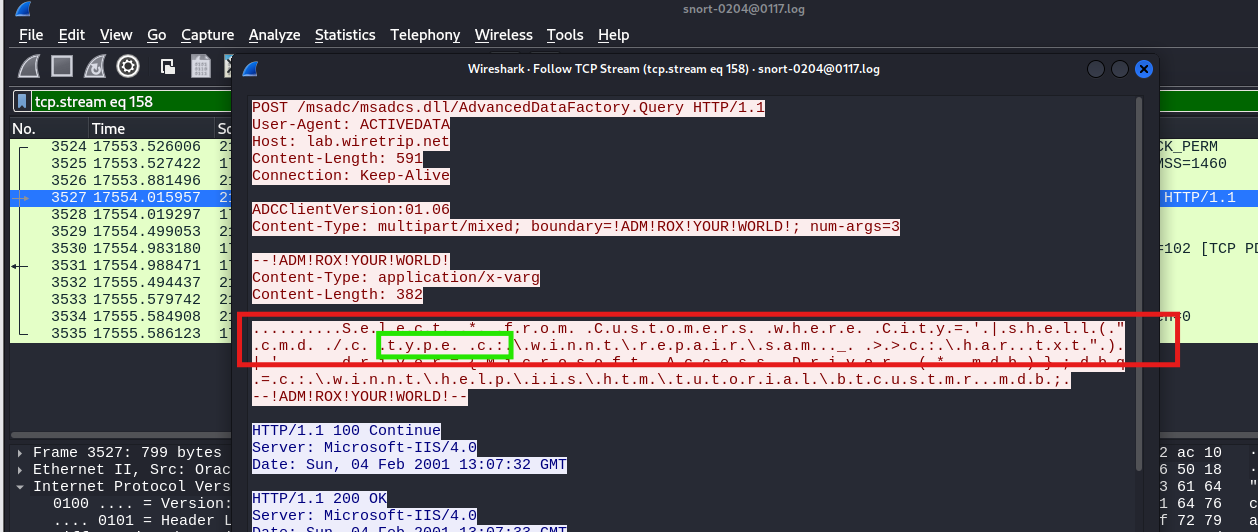This screenshot has width=1258, height=532.
Task: Open the Wireless menu
Action: (x=504, y=35)
